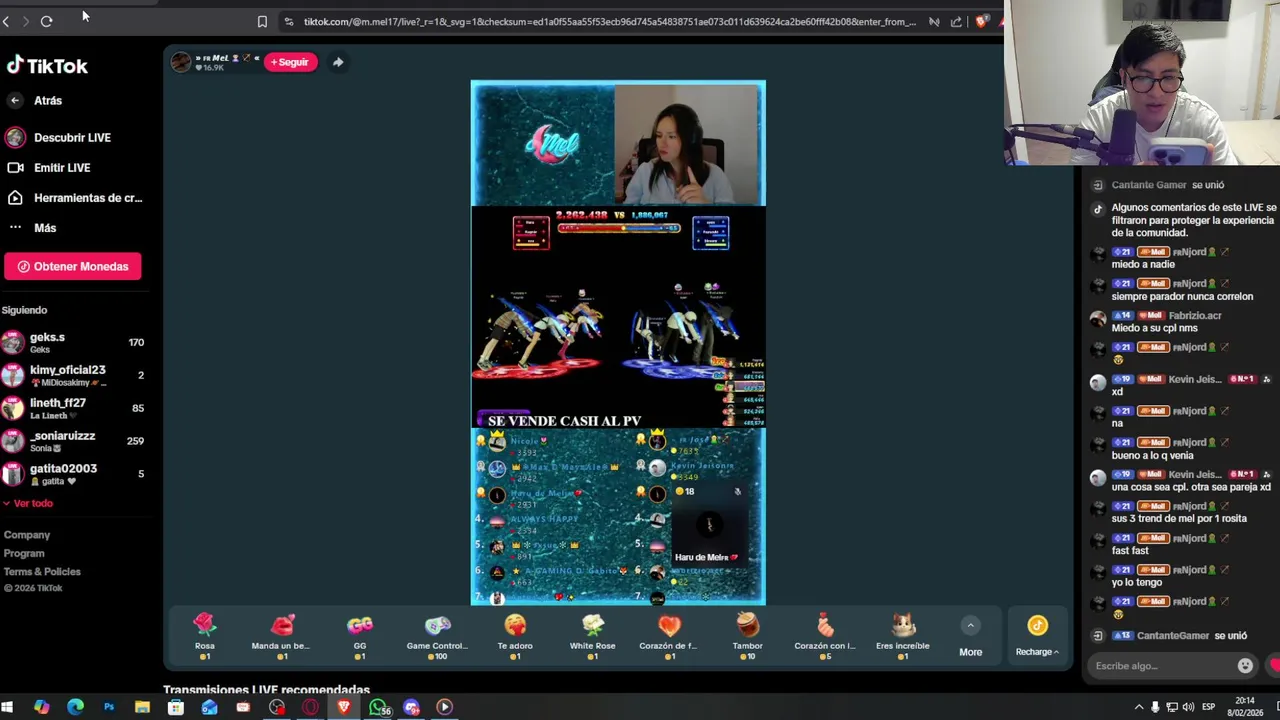Send the White Rose gift

click(x=592, y=635)
